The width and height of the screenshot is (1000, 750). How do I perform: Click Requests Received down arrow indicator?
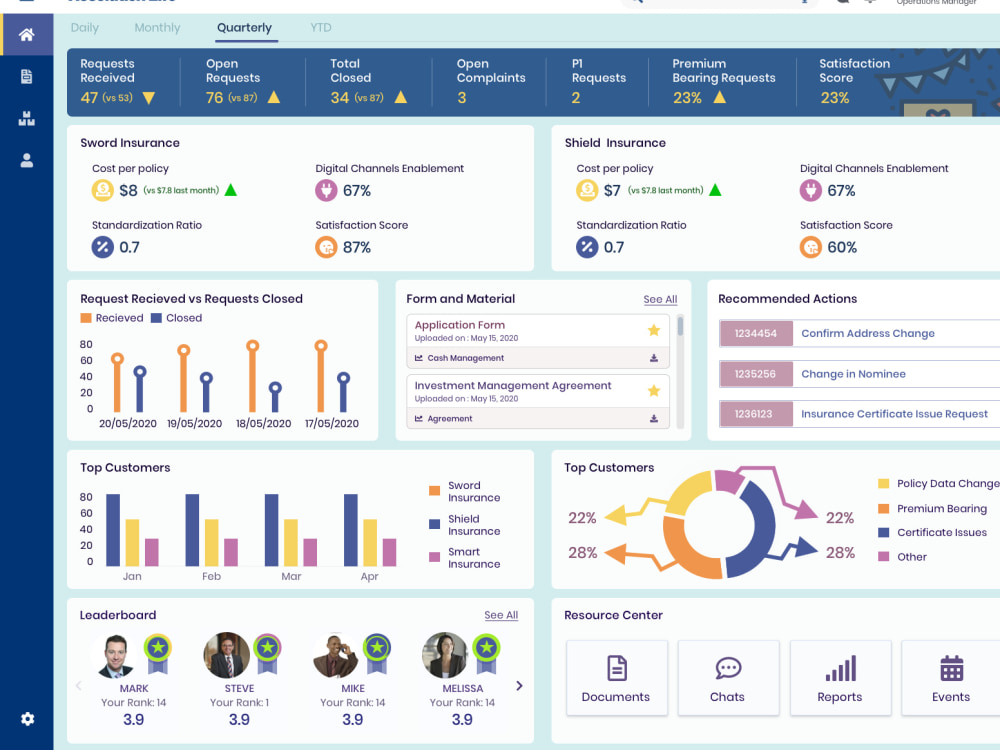[x=149, y=98]
